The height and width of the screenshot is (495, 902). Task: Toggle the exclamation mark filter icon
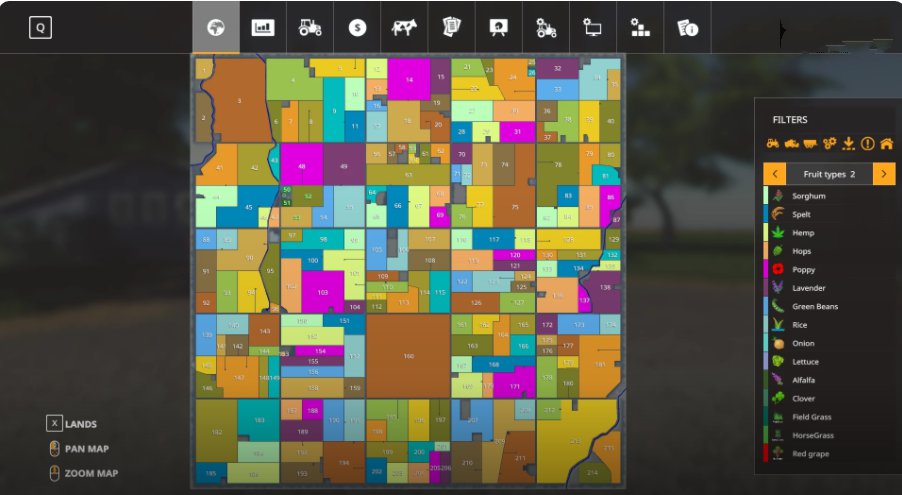pyautogui.click(x=867, y=144)
